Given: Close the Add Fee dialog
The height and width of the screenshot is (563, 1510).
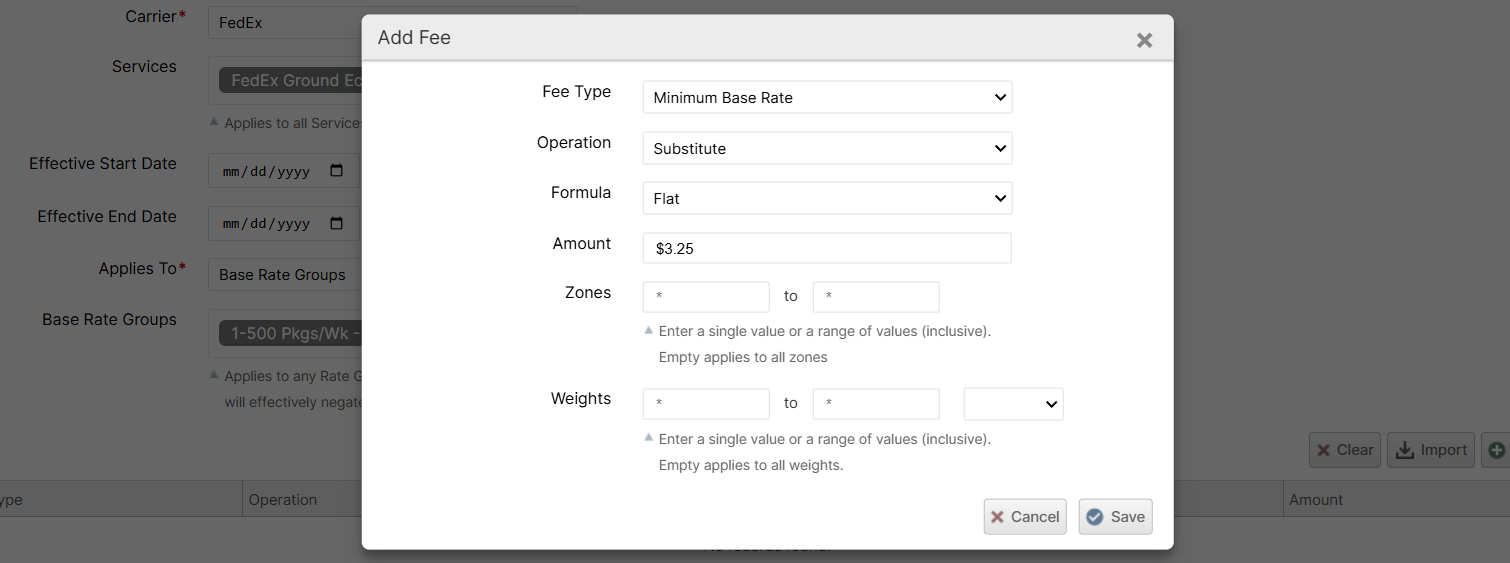Looking at the screenshot, I should [x=1144, y=40].
